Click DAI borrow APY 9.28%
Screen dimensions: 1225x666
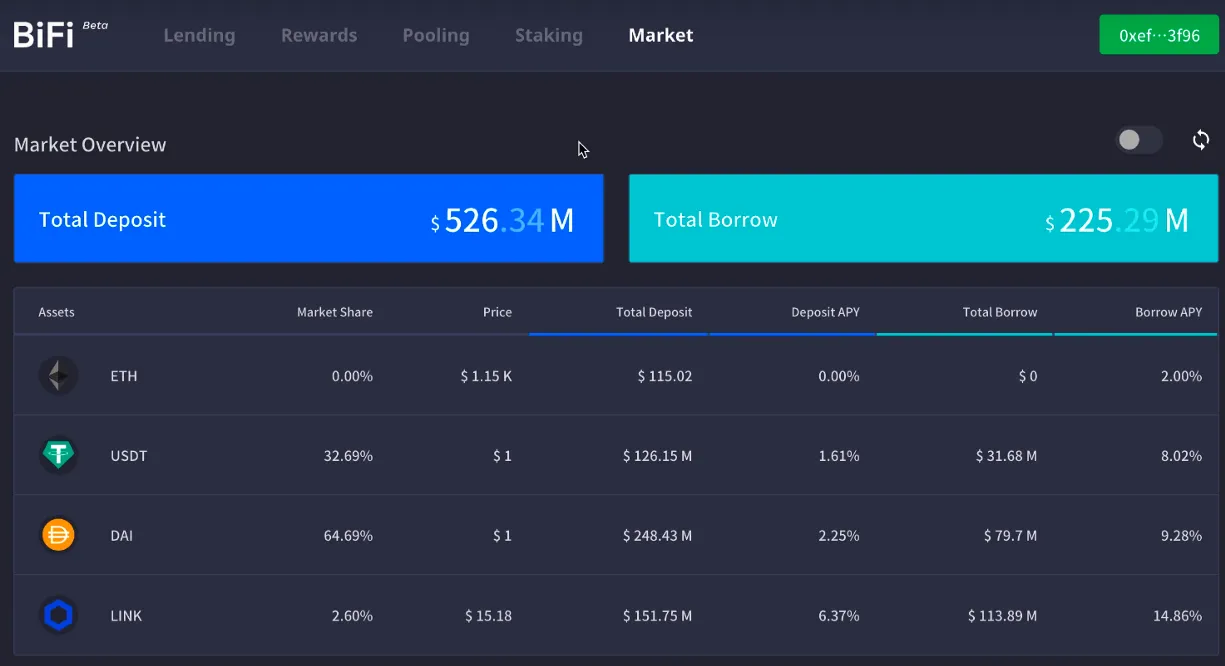coord(1181,536)
